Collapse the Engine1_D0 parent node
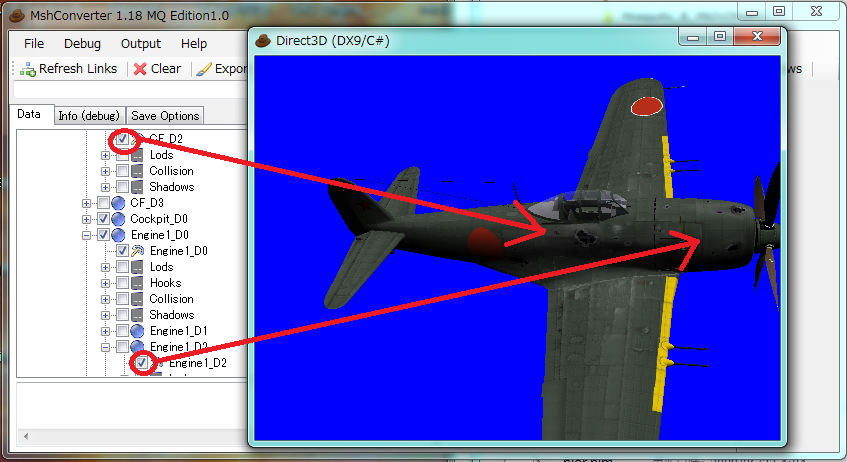The image size is (847, 462). point(86,236)
